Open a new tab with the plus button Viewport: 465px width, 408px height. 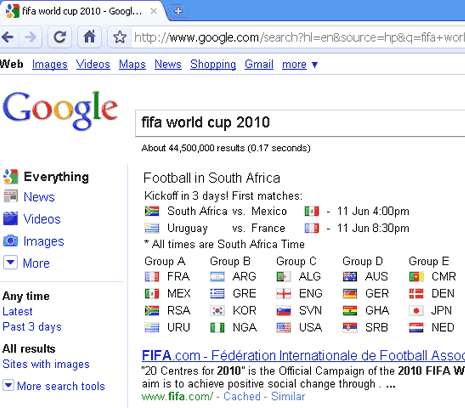click(x=178, y=11)
